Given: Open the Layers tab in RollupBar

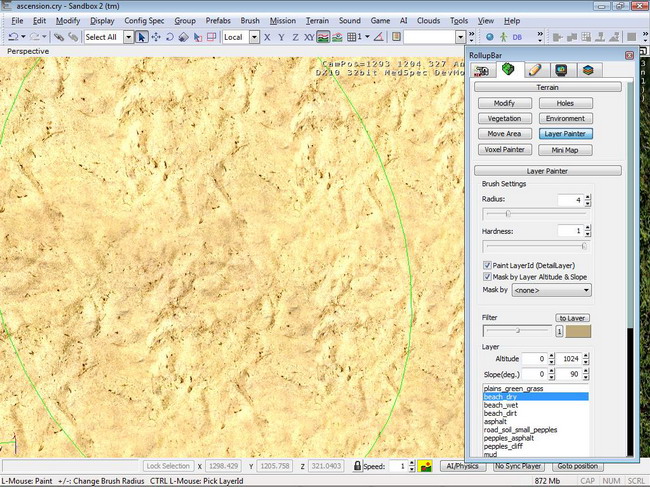Looking at the screenshot, I should pos(588,70).
